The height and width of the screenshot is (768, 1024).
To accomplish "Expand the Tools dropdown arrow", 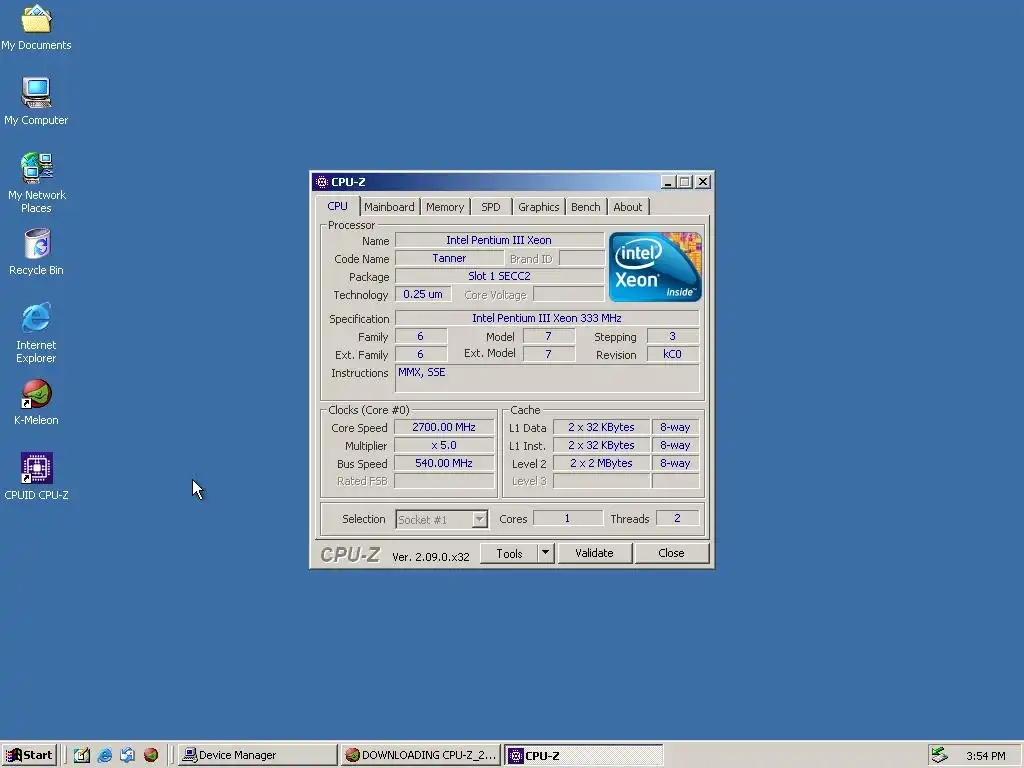I will 545,553.
